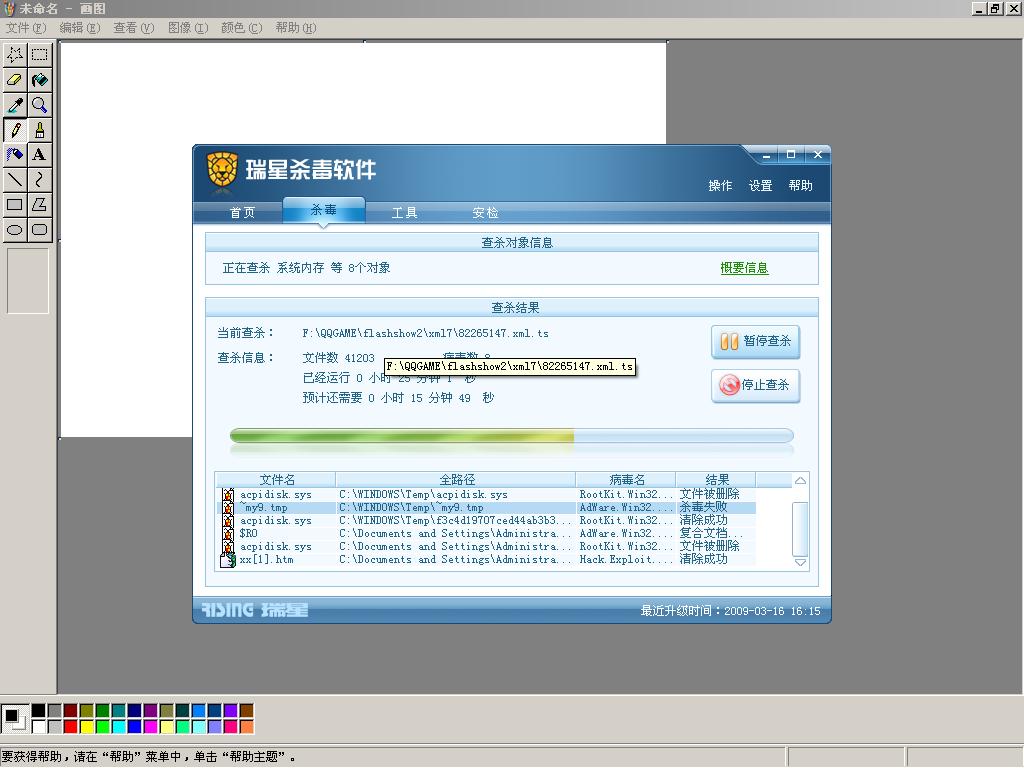Sort by the 全路径 column header
Screen dimensions: 1024x768
tap(456, 479)
